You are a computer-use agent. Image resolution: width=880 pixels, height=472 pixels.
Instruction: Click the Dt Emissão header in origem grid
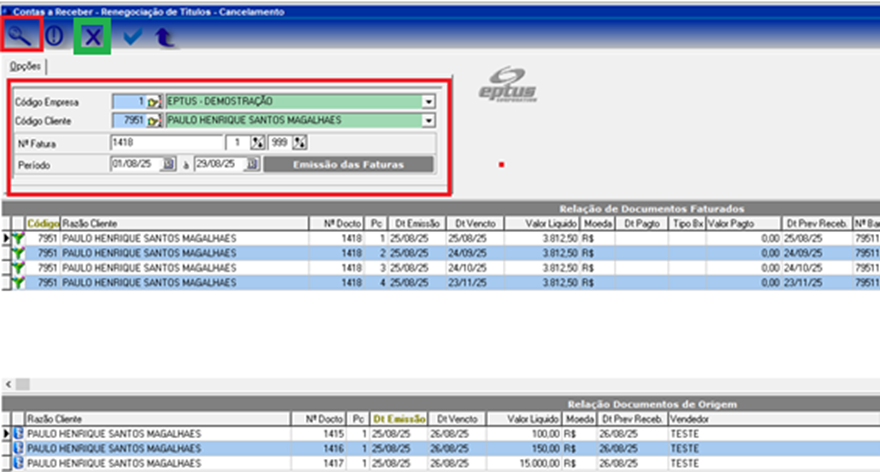pos(398,418)
